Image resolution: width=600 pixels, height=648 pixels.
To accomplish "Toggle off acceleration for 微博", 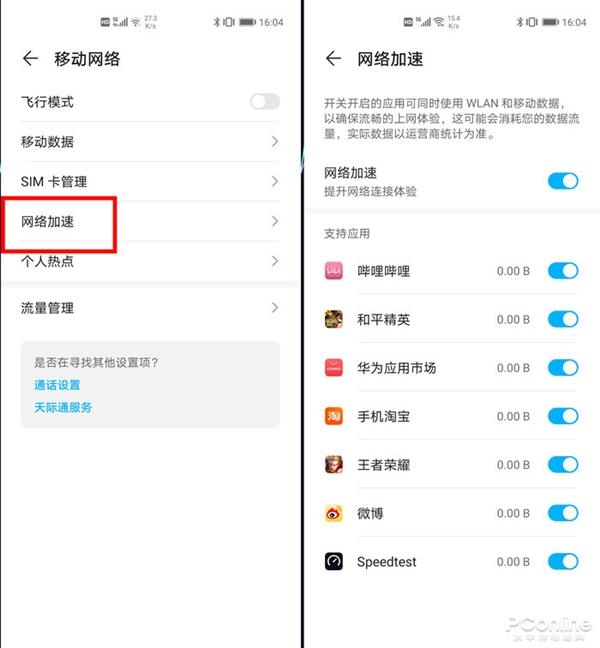I will tap(563, 513).
